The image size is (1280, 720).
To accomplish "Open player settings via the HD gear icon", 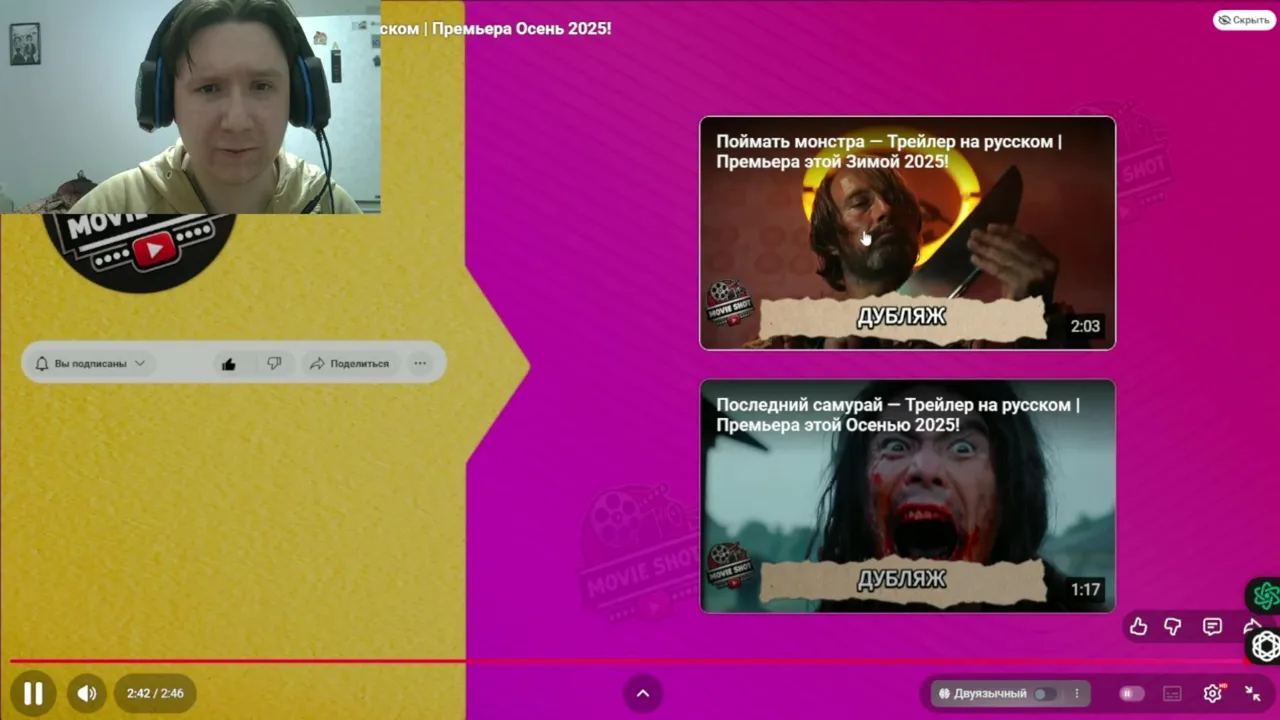I will [x=1213, y=693].
